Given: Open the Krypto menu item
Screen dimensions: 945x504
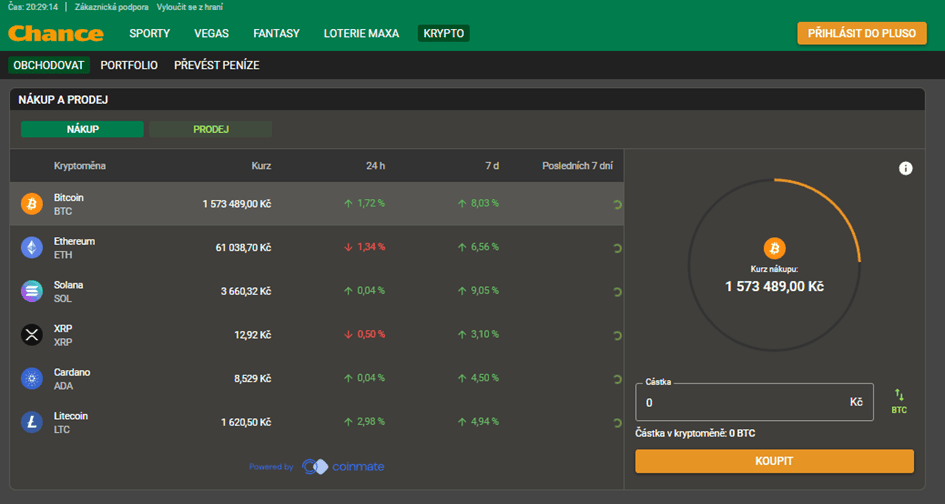Looking at the screenshot, I should [x=444, y=33].
